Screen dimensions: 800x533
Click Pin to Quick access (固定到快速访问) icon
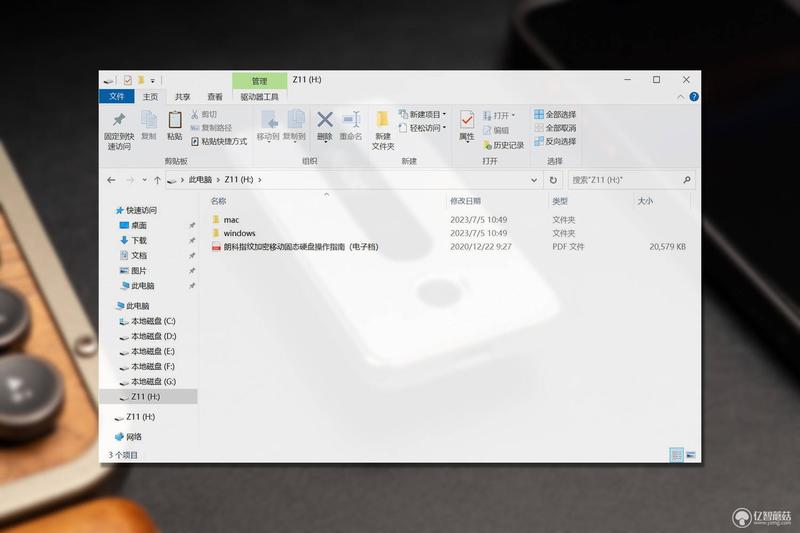119,120
